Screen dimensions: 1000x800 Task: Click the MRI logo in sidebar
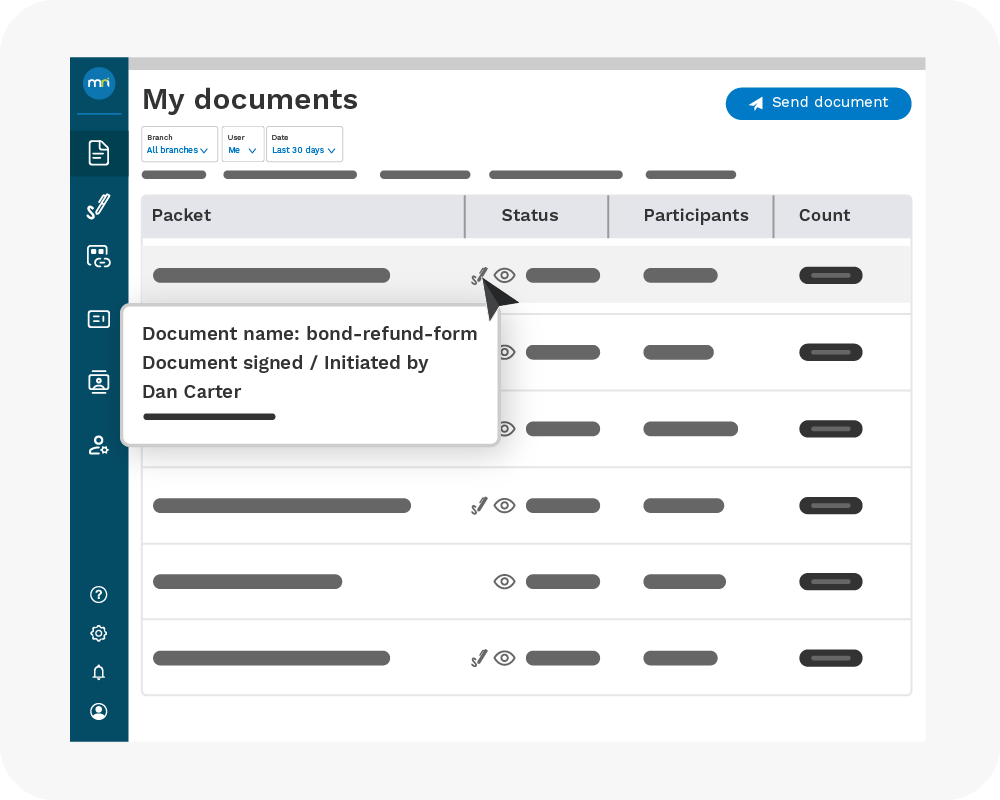(x=99, y=83)
